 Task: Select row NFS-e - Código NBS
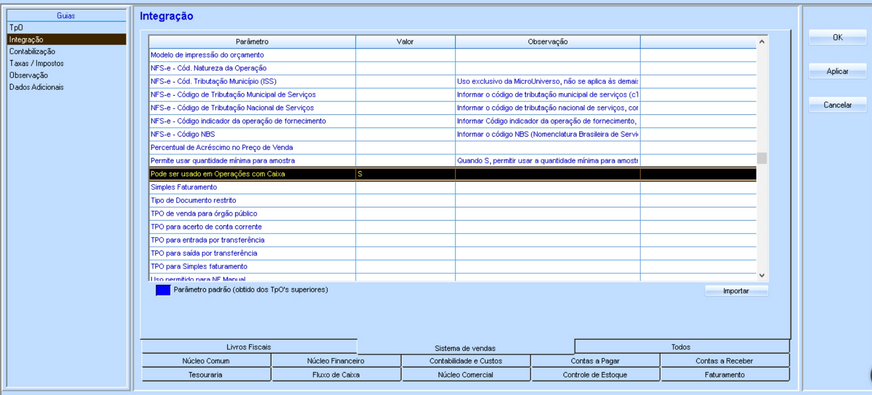pos(453,135)
